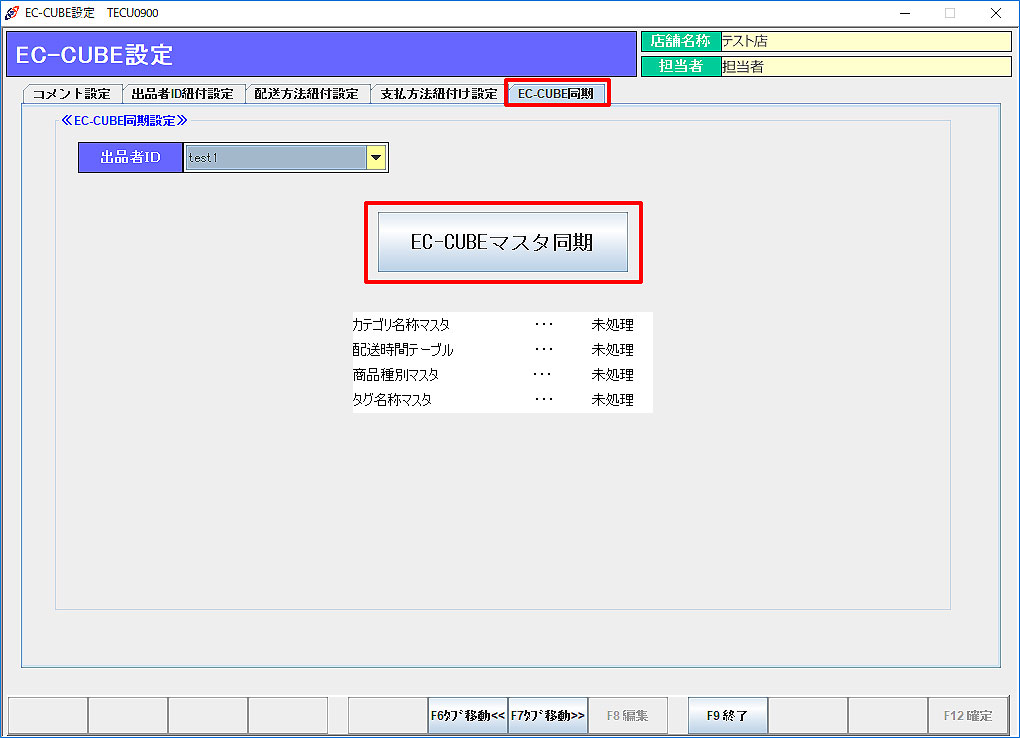
Task: Click the 店舗名称 field showing テスト店
Action: 866,41
